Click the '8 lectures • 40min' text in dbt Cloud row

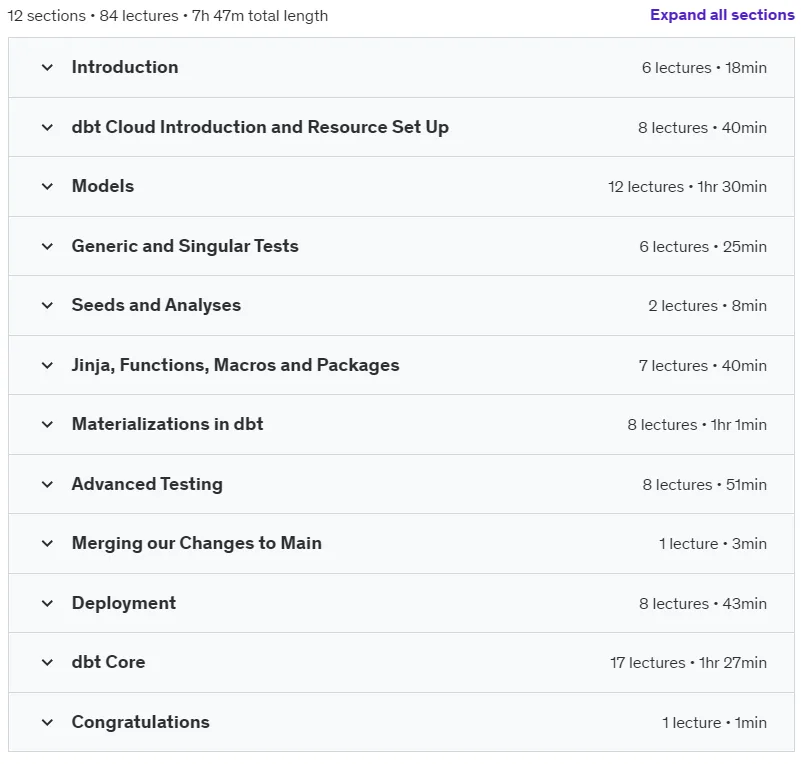702,127
